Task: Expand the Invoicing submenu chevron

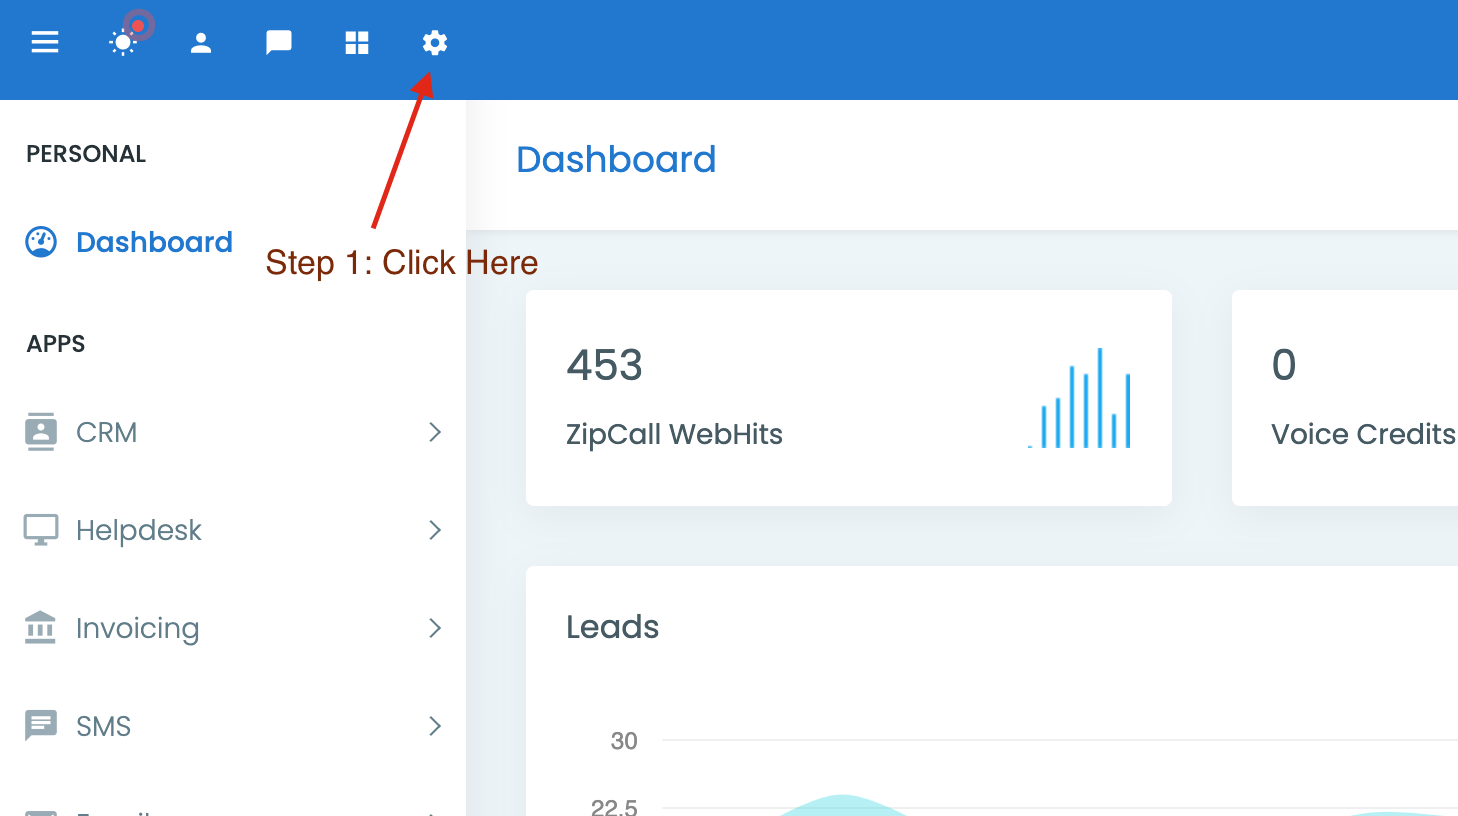Action: tap(435, 628)
